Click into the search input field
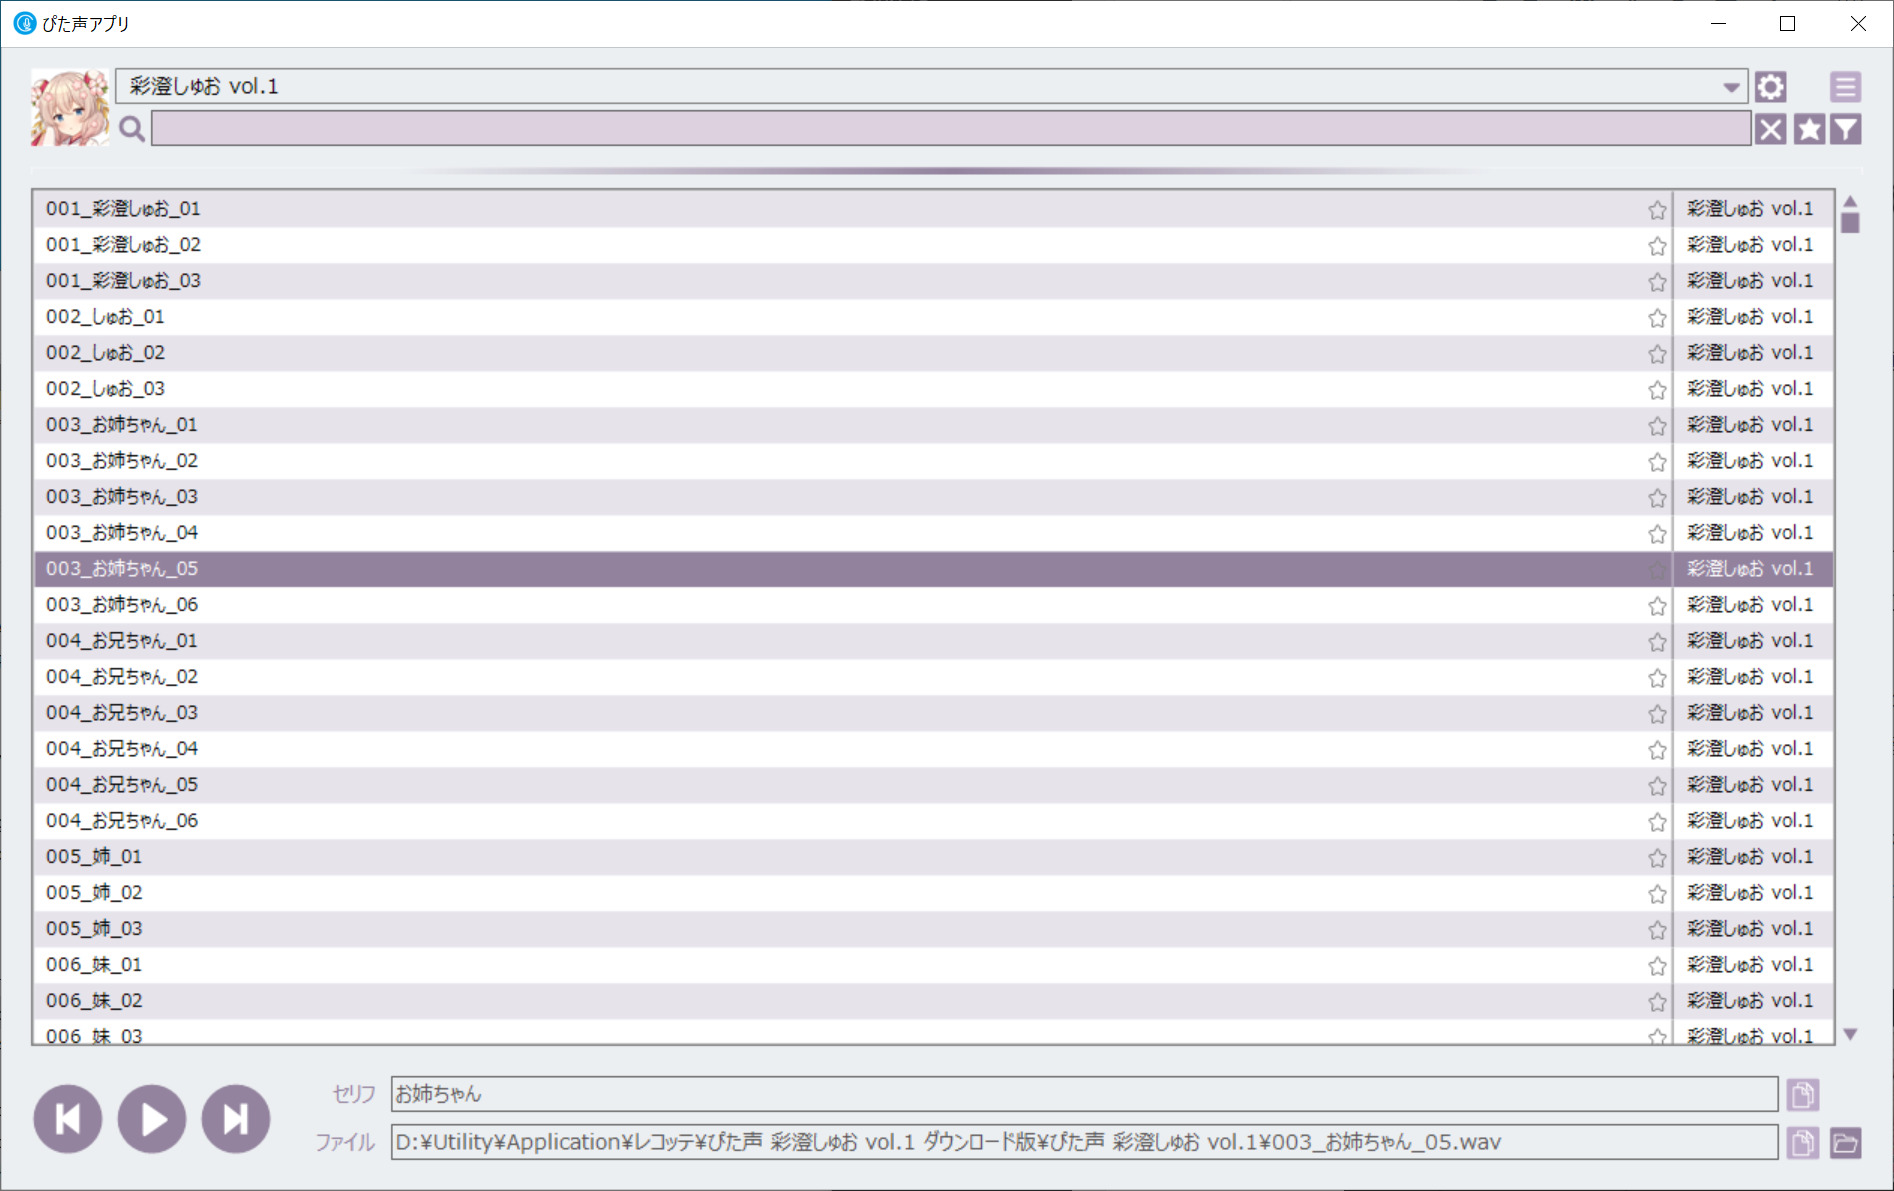 (951, 129)
